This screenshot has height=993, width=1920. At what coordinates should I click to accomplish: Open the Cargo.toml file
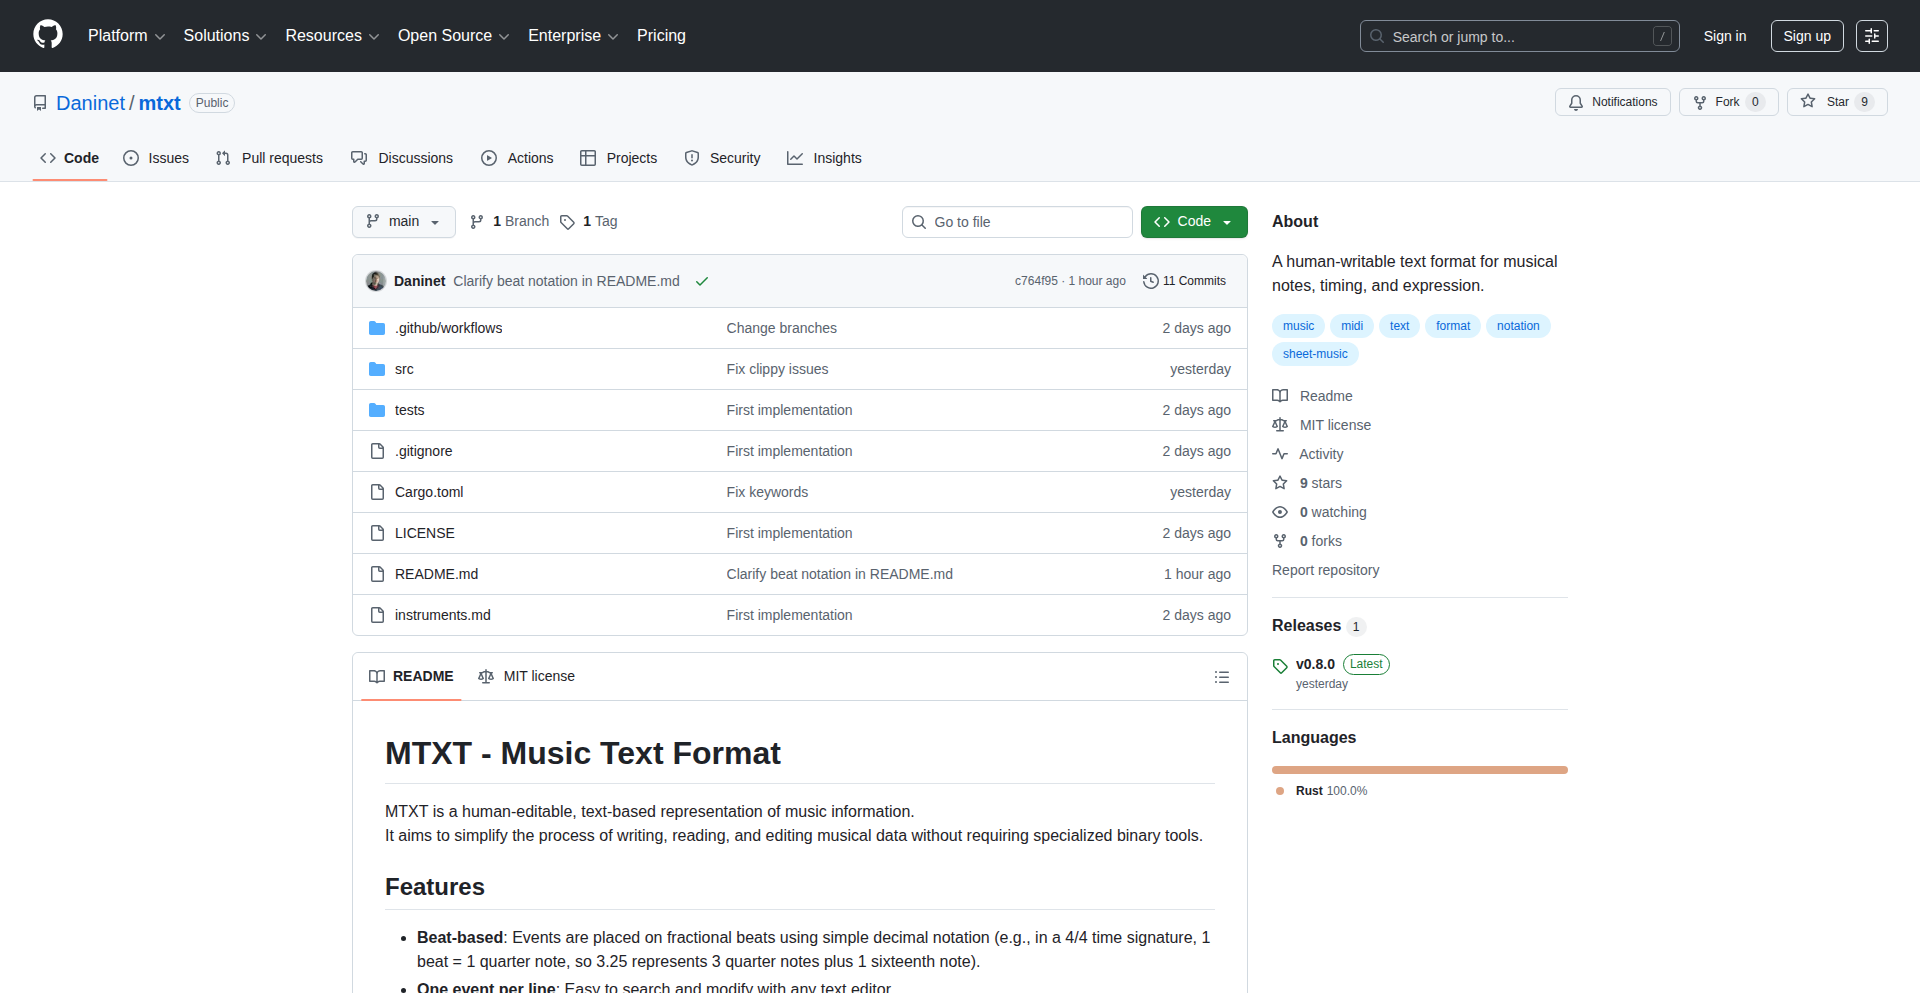(429, 492)
